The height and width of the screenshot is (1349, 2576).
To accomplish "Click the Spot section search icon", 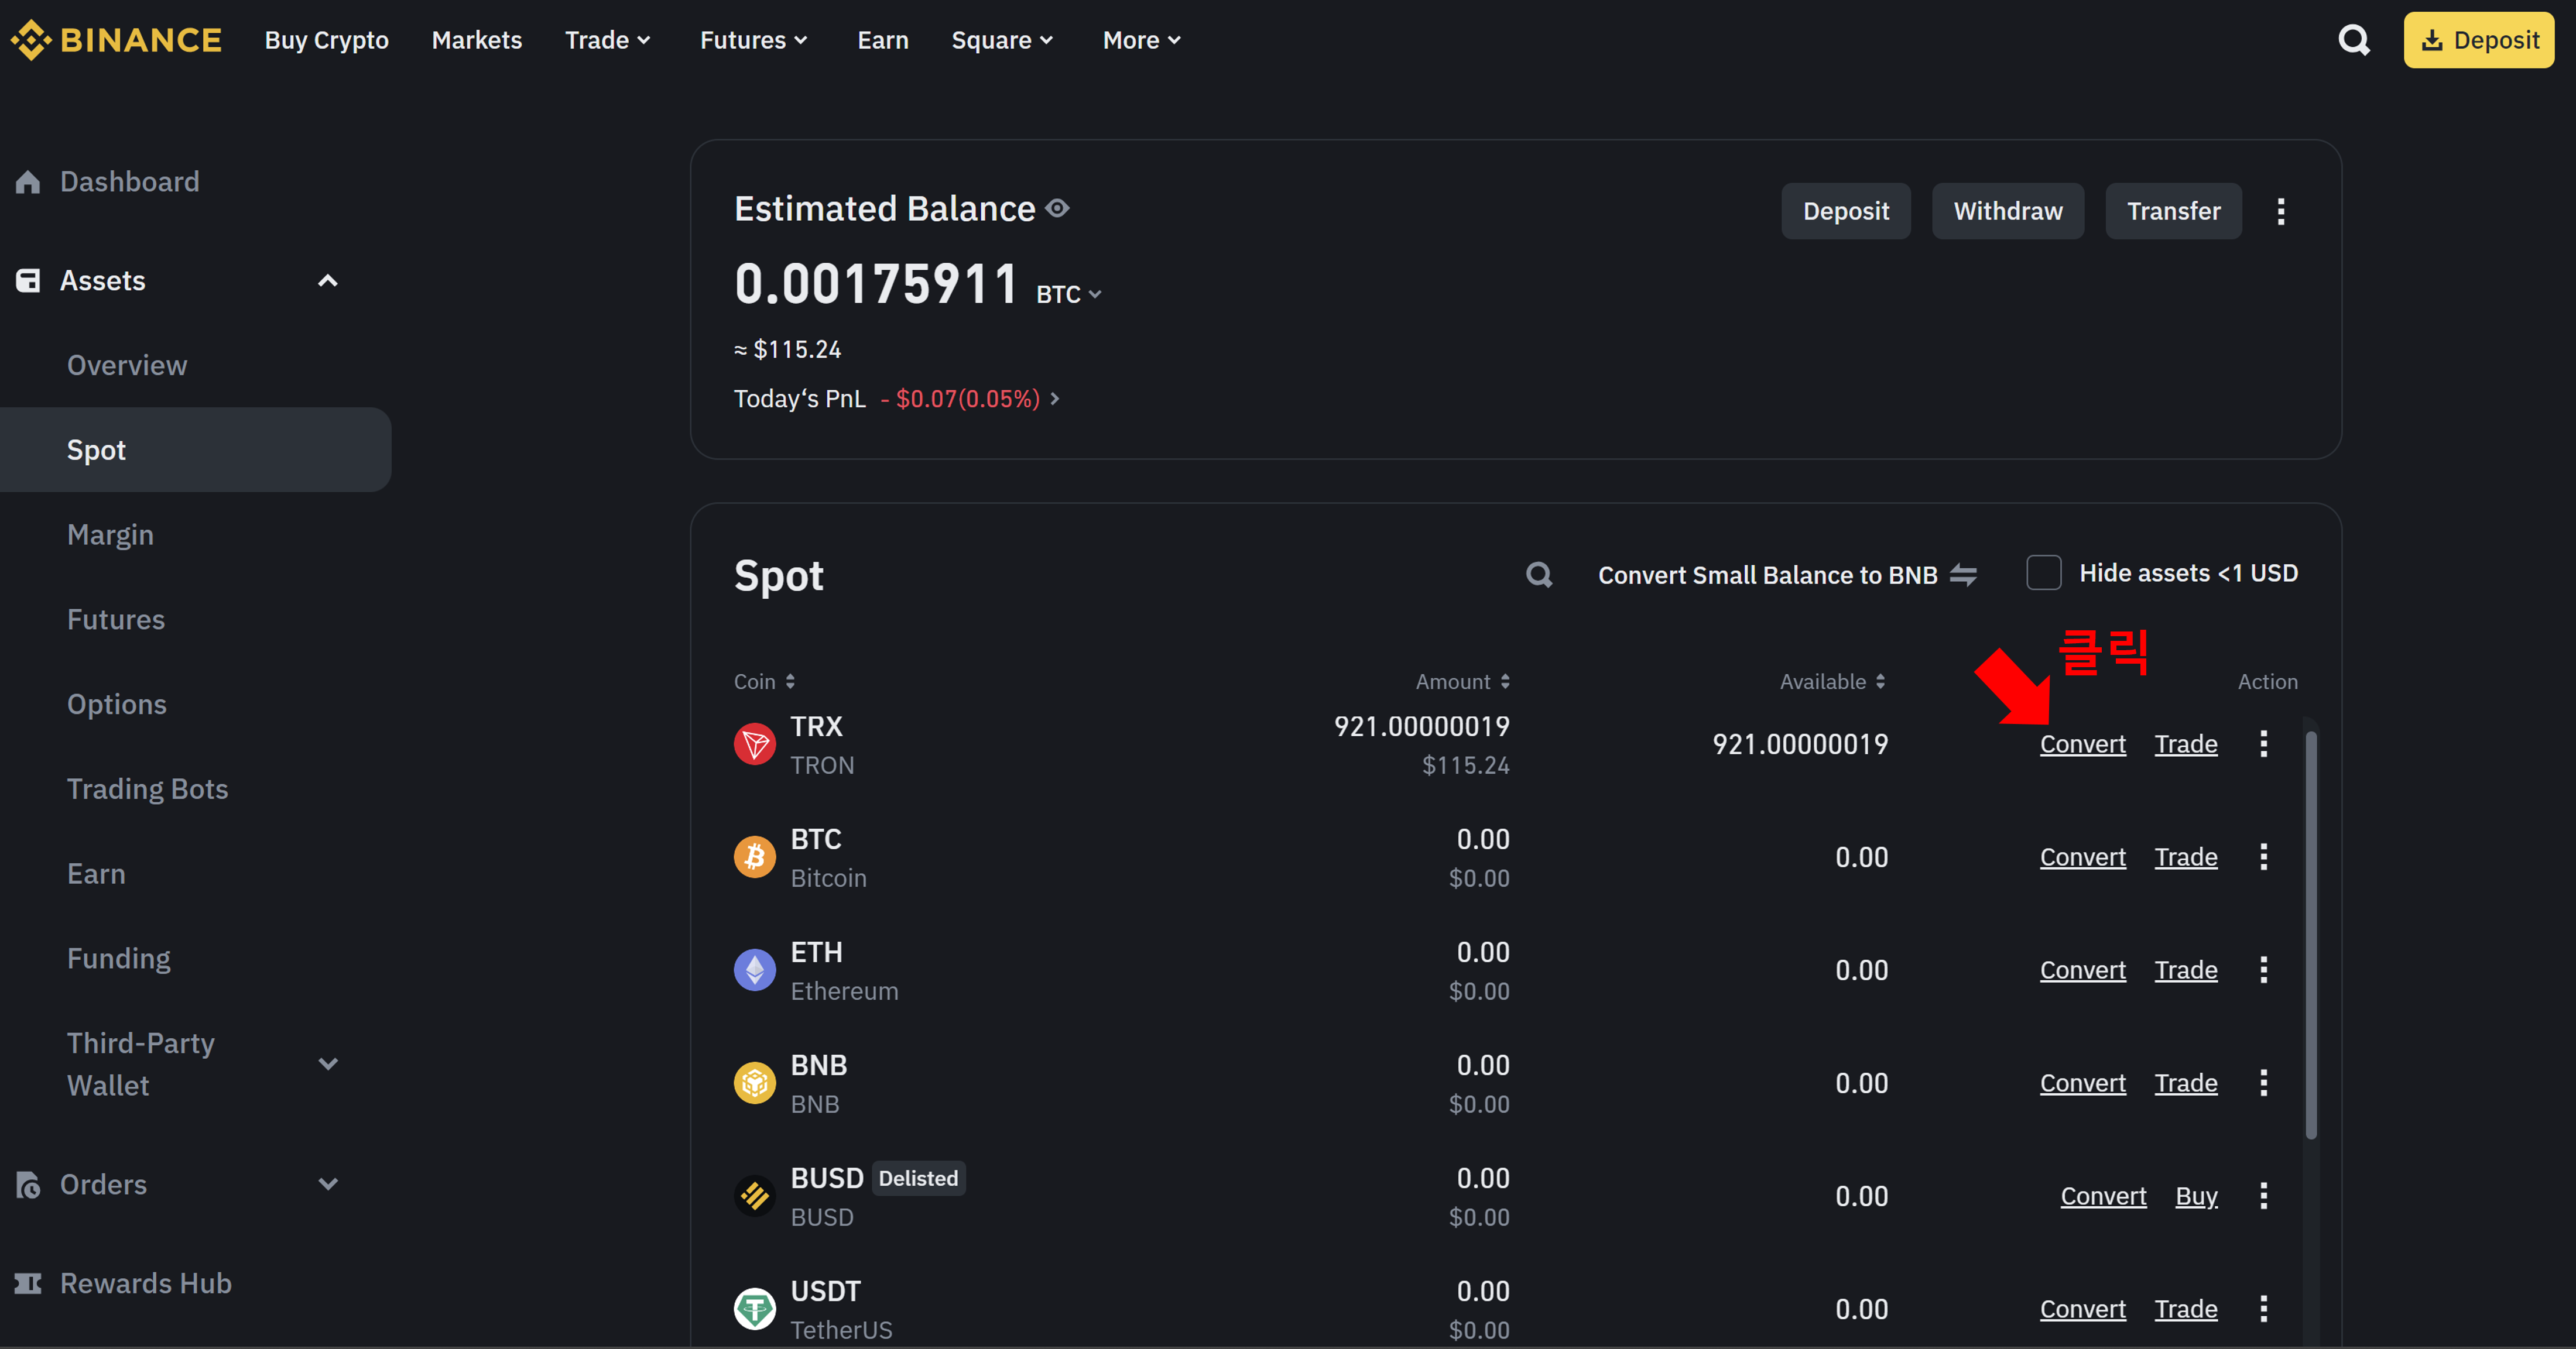I will (1539, 575).
